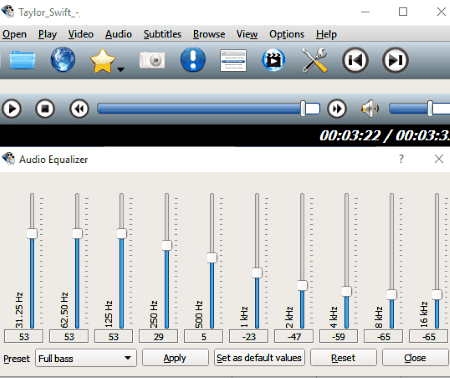Start playback with the play button
This screenshot has width=450, height=378.
click(x=12, y=109)
